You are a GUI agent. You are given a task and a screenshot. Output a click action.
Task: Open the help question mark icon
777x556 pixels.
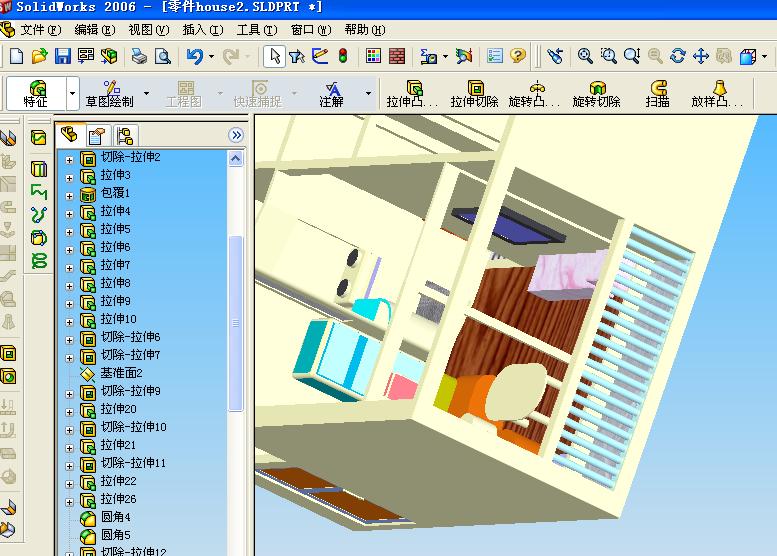pyautogui.click(x=518, y=56)
